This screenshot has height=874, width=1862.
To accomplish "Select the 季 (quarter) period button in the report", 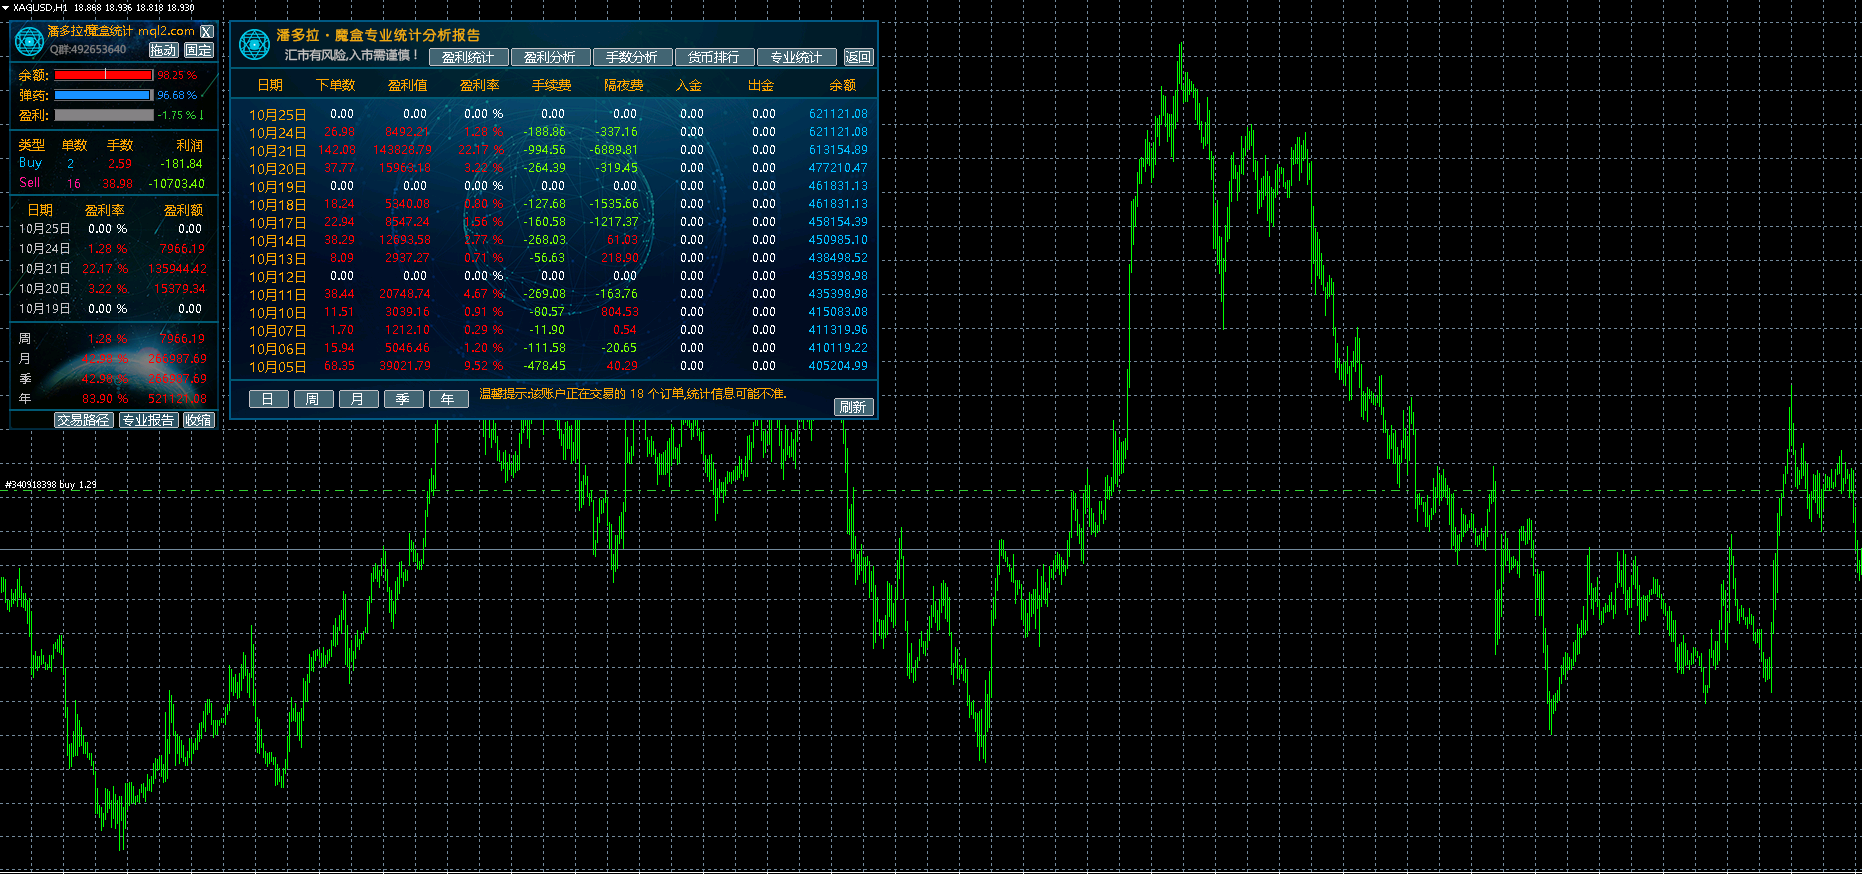I will click(x=403, y=399).
